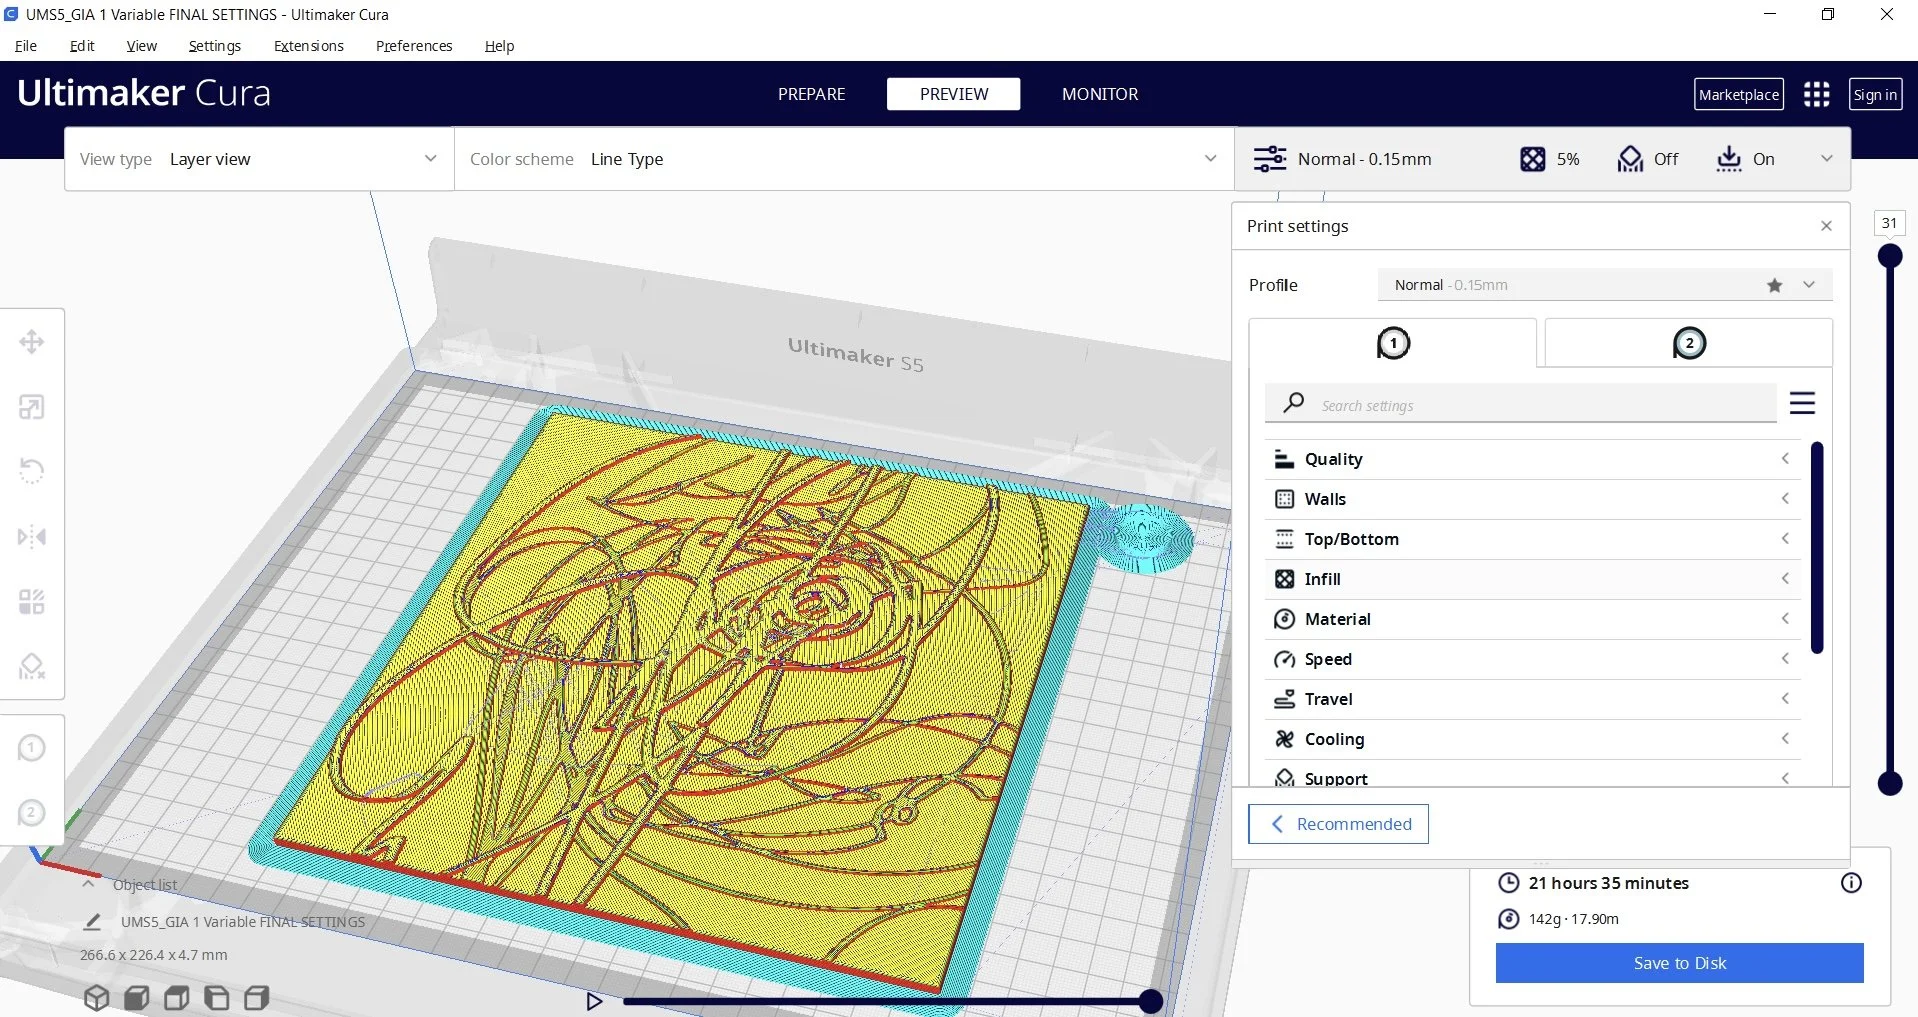Open the Marketplace
The image size is (1918, 1017).
[1738, 94]
